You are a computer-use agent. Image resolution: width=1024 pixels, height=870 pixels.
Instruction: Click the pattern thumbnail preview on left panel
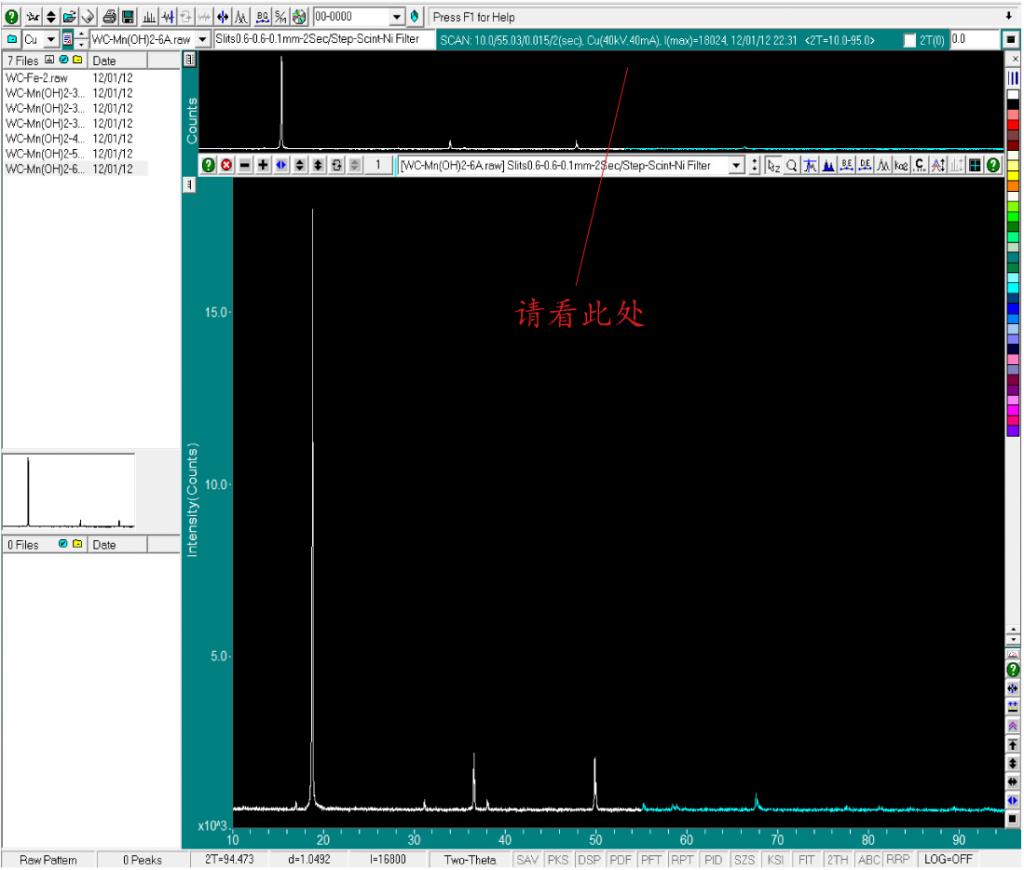click(69, 491)
